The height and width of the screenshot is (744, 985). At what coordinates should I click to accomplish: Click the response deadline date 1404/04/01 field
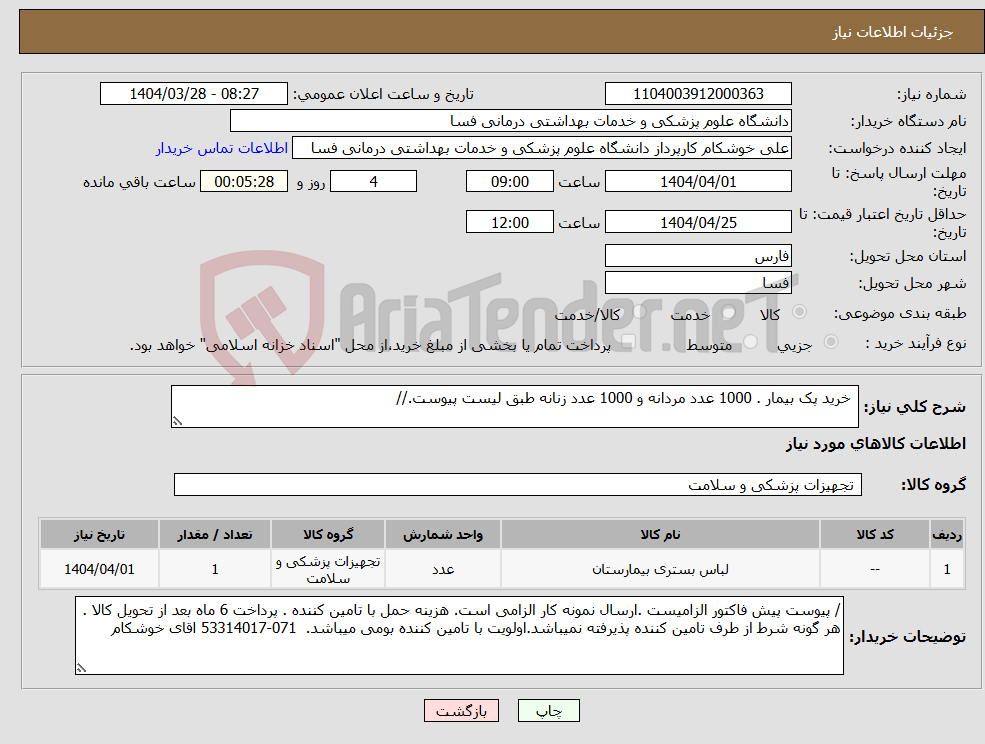[698, 182]
